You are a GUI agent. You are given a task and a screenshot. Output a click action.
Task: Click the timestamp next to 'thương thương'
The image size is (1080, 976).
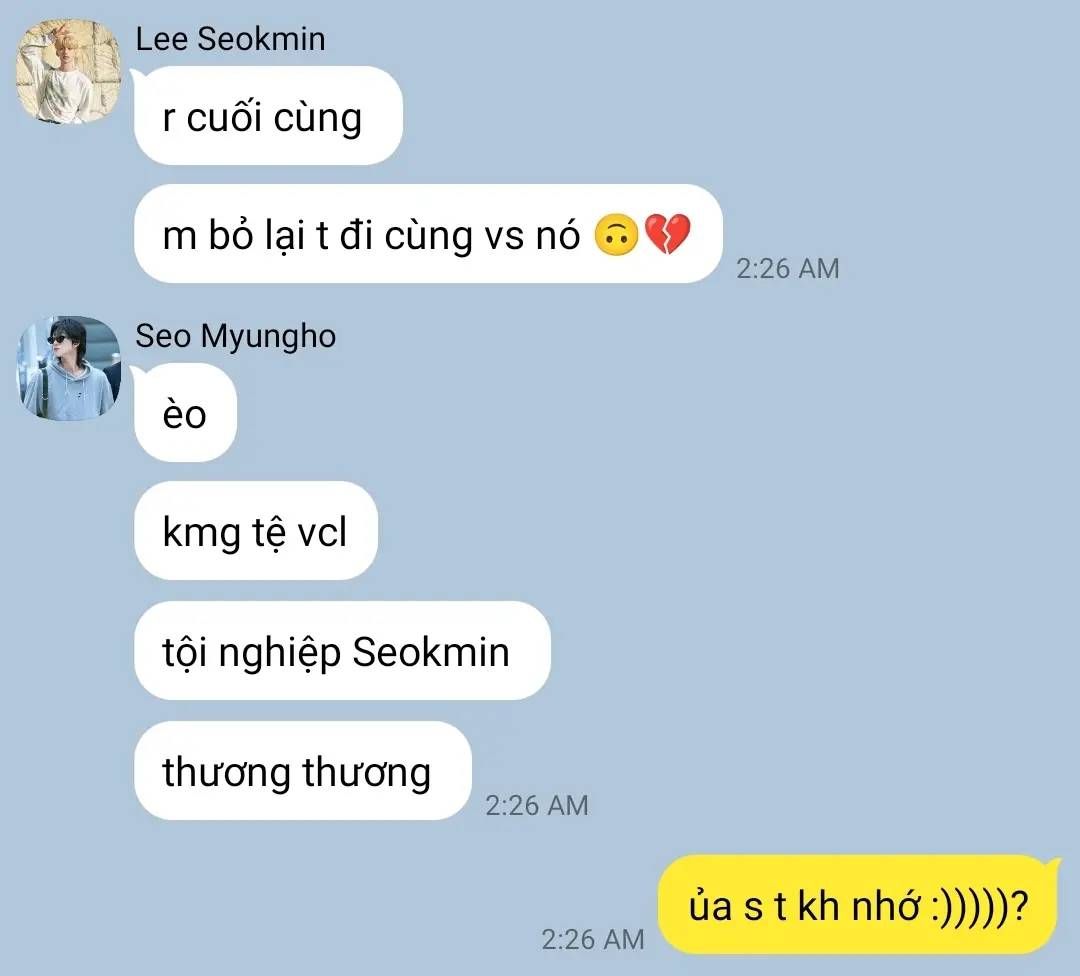pyautogui.click(x=537, y=805)
